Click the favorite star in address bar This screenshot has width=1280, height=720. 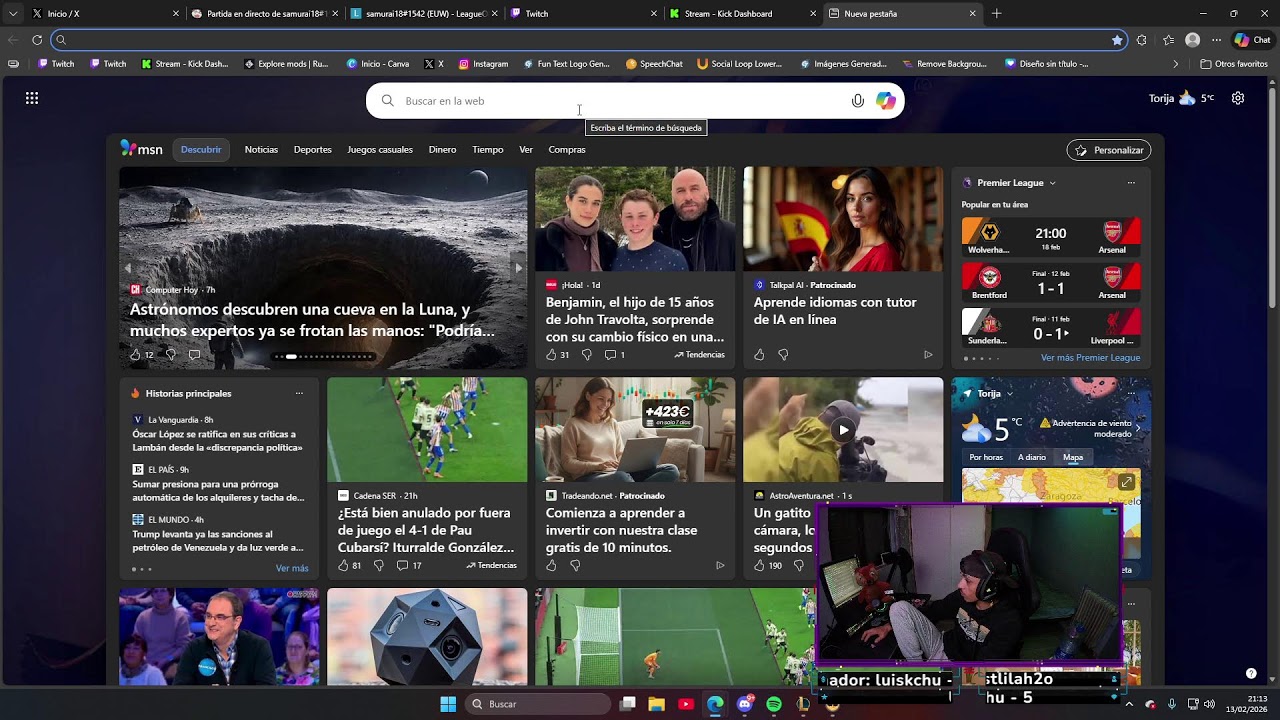pos(1117,40)
